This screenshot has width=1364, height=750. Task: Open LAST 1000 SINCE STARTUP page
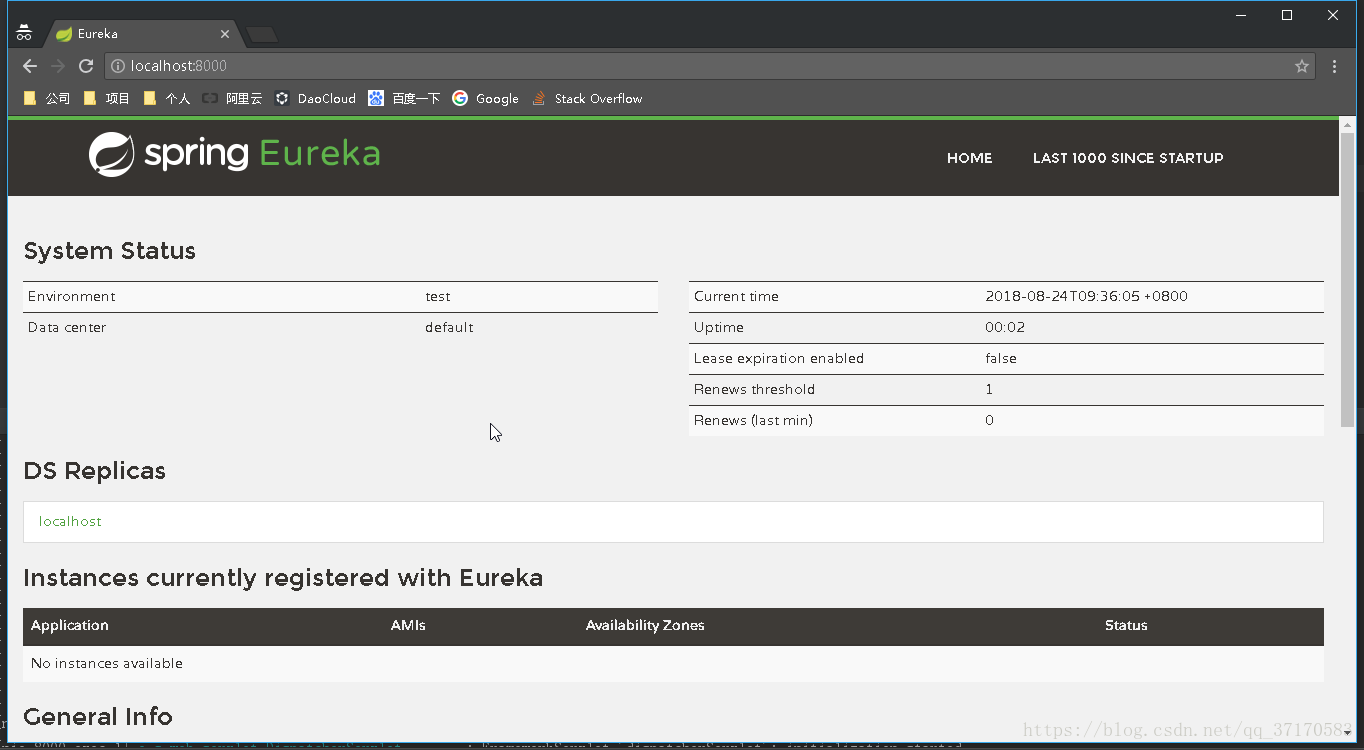coord(1128,158)
